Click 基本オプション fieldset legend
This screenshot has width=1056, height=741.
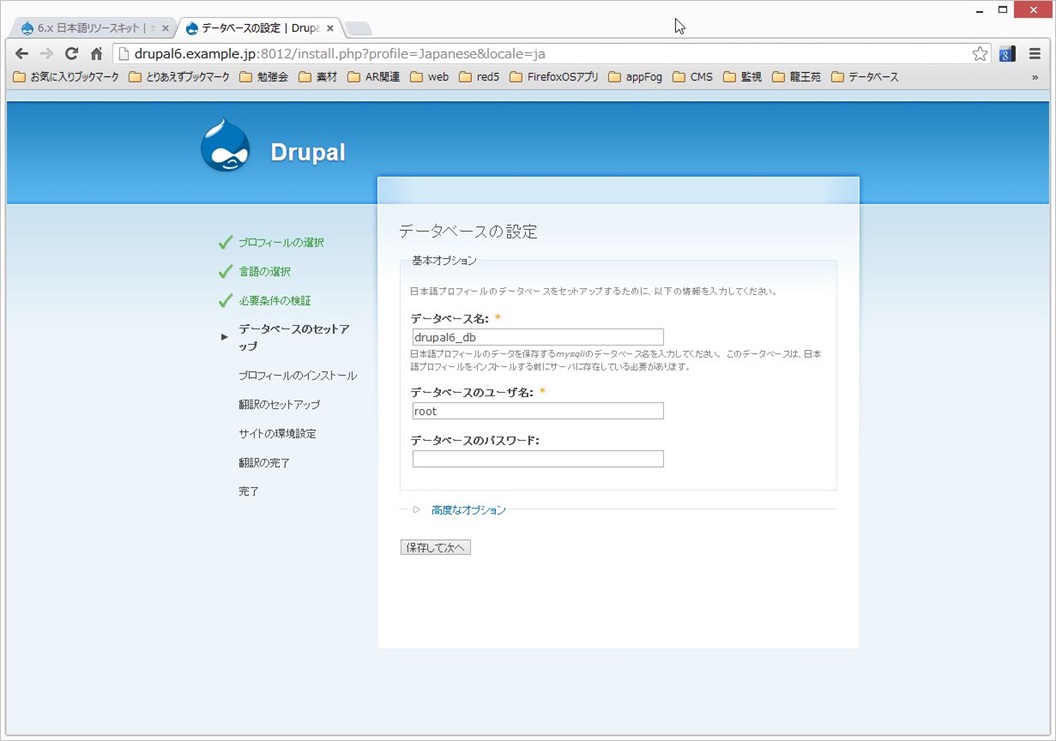pos(444,261)
